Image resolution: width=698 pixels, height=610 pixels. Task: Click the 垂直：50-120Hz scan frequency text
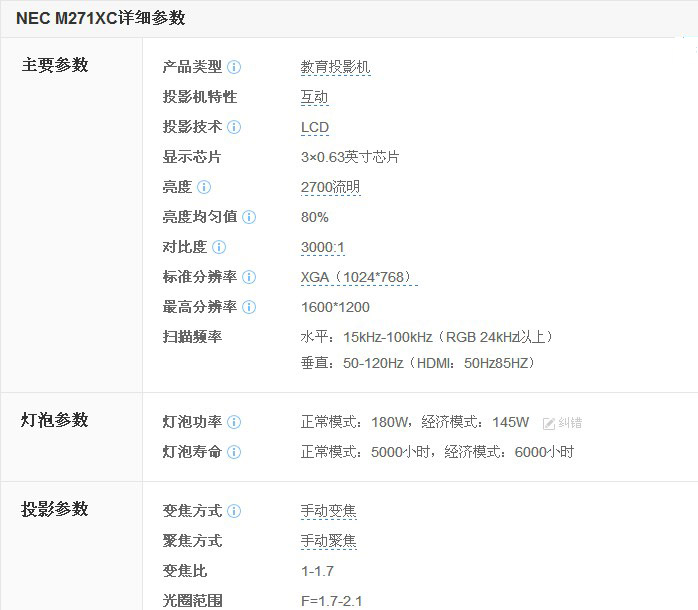click(x=418, y=363)
